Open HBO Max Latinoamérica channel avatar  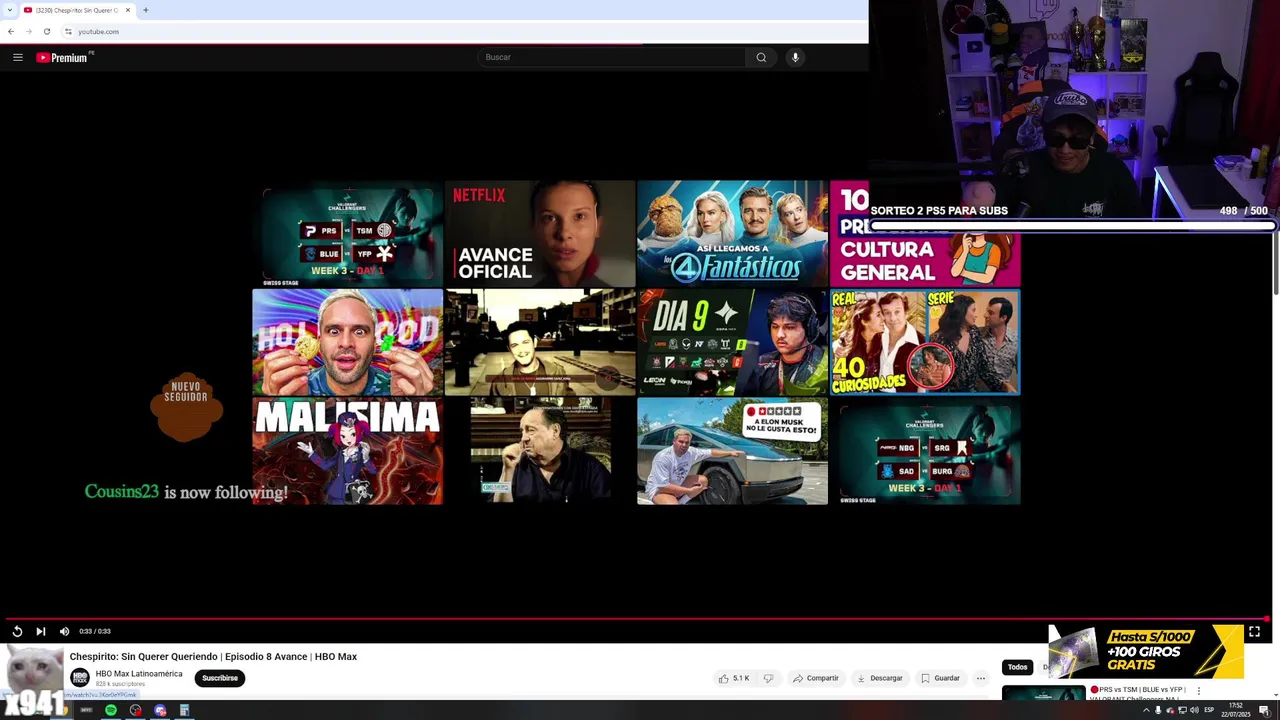click(x=79, y=677)
